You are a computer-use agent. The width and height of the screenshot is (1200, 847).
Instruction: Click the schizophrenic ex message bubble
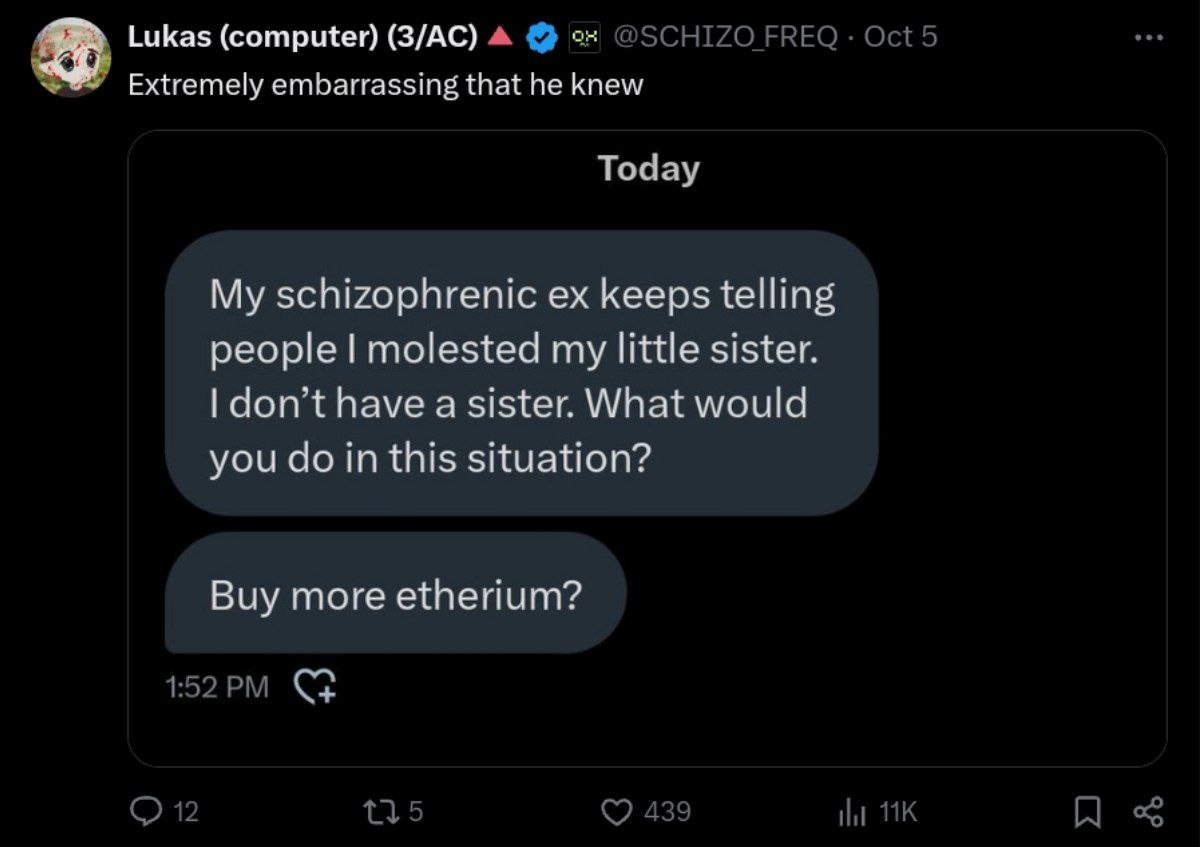tap(521, 375)
